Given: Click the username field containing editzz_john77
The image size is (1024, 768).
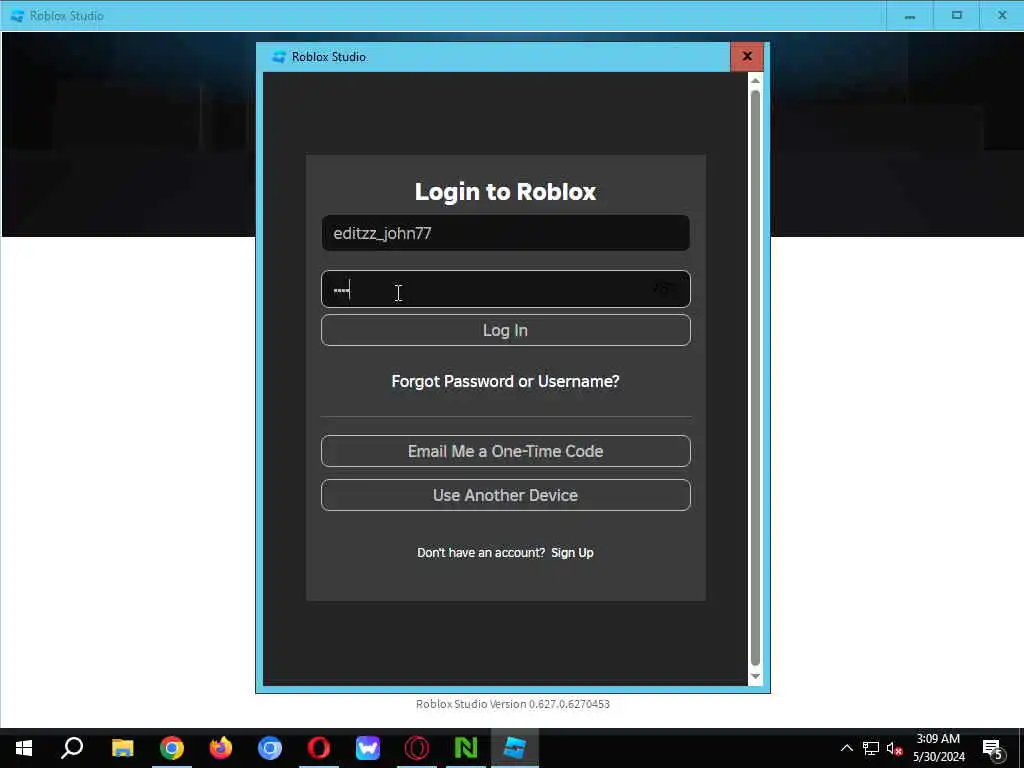Looking at the screenshot, I should pyautogui.click(x=505, y=233).
